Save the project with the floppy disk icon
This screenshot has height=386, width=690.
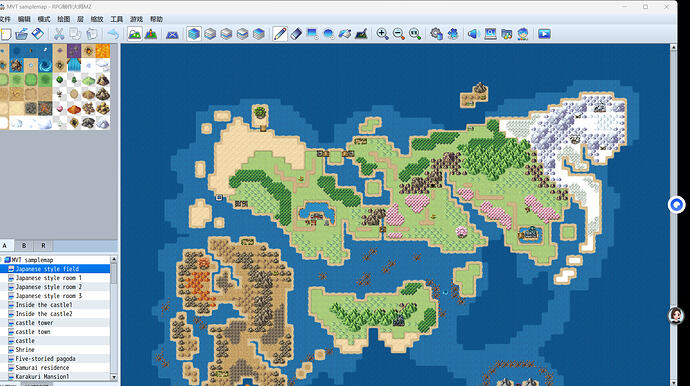[x=38, y=34]
